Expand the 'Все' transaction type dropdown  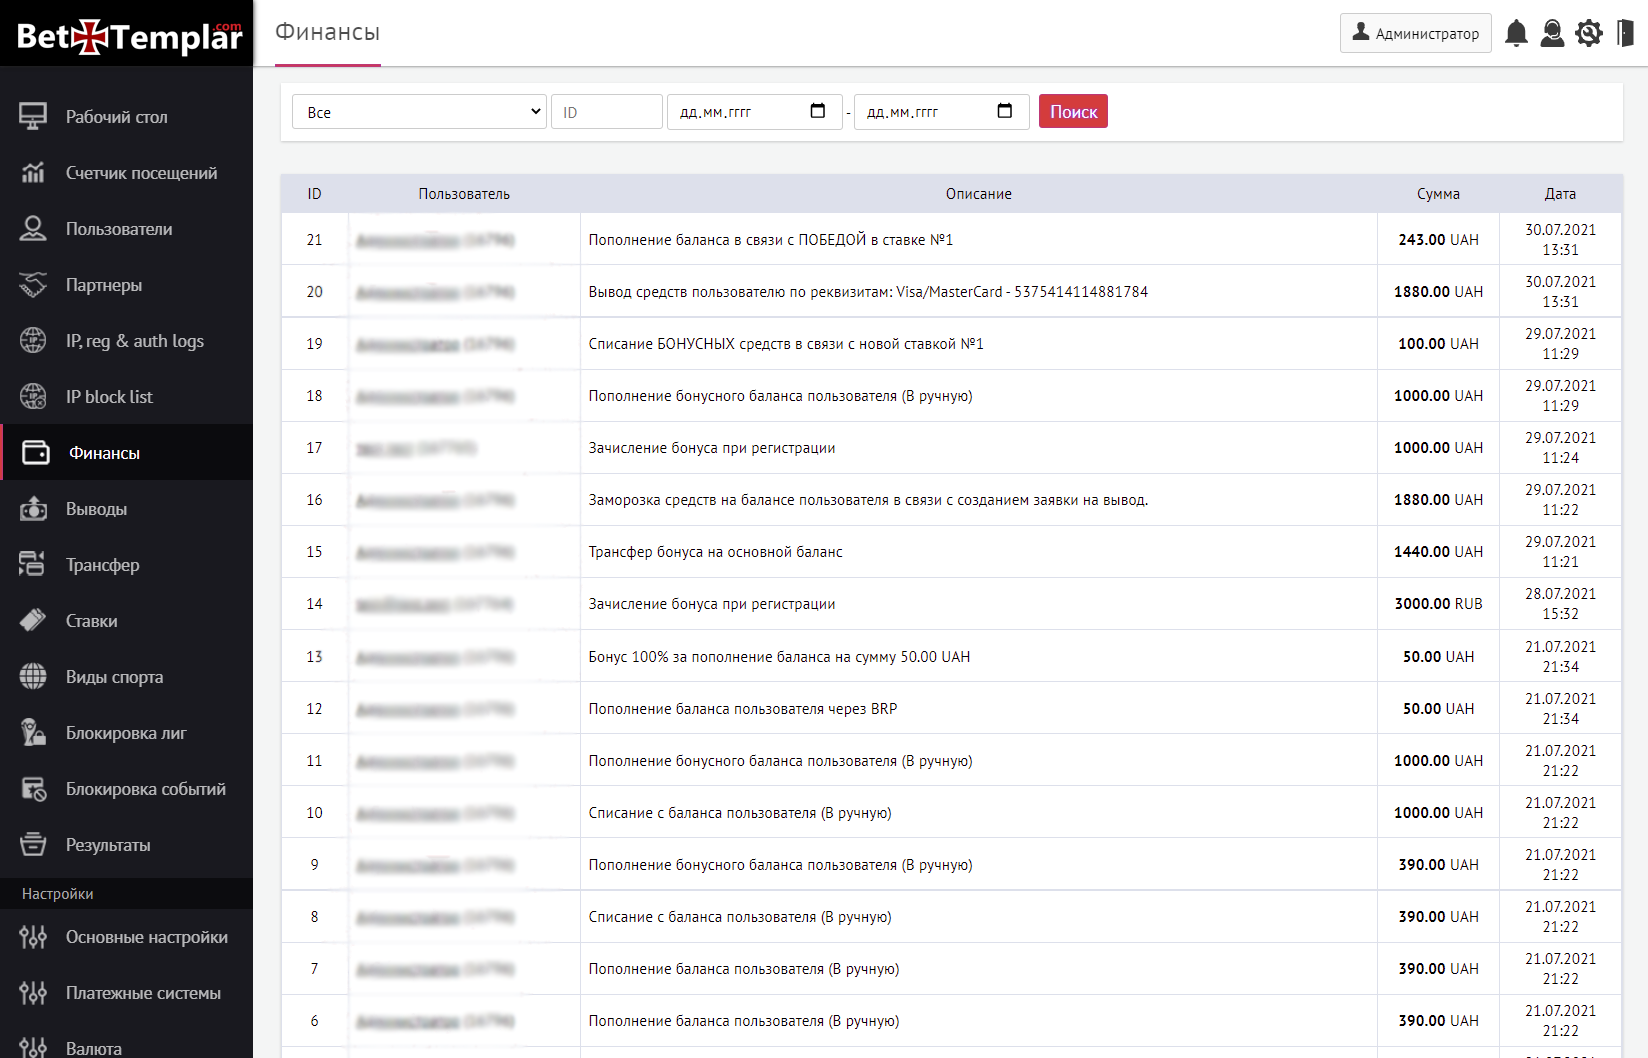(420, 112)
